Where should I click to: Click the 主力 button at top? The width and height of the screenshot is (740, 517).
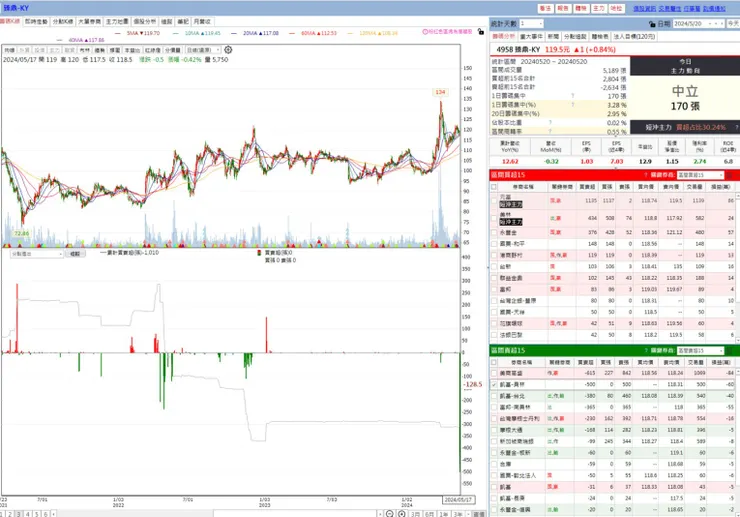tap(599, 8)
